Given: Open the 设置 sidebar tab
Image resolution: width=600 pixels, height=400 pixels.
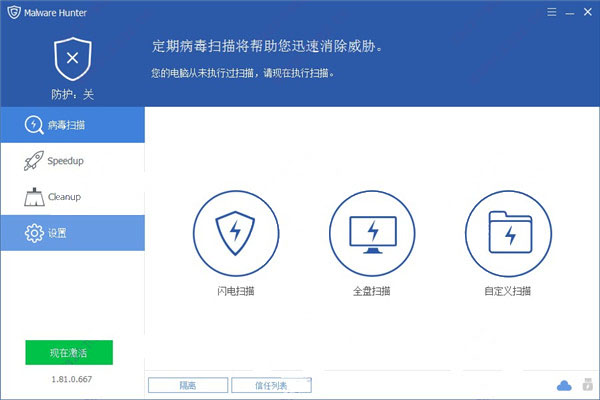Looking at the screenshot, I should (73, 233).
